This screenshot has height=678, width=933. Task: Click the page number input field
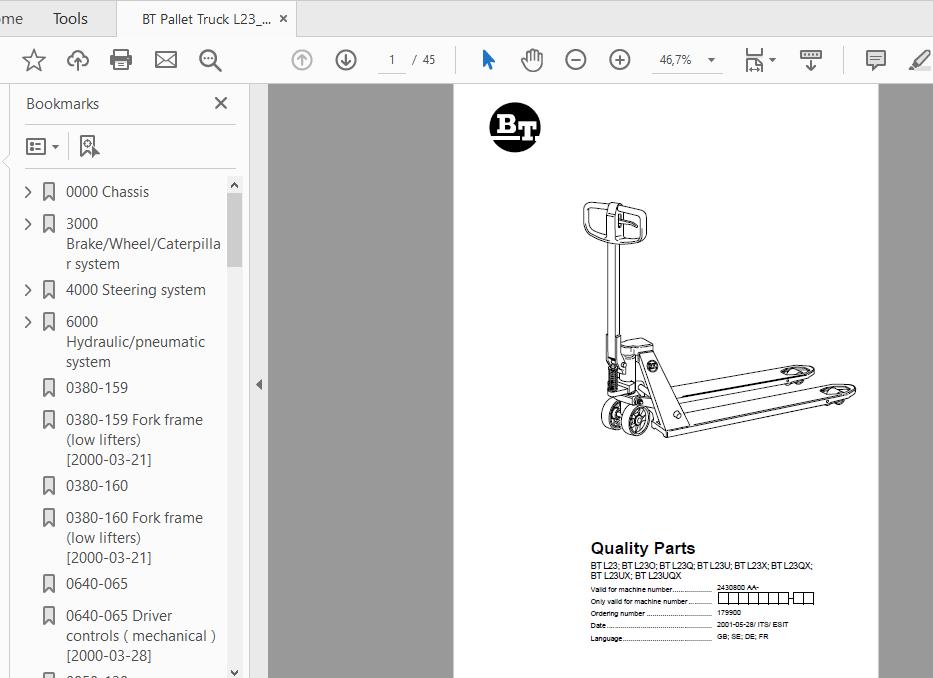pyautogui.click(x=392, y=60)
